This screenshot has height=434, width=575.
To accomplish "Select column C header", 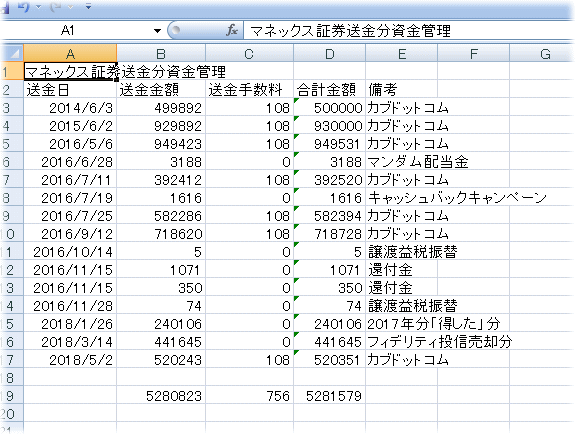I will pos(249,54).
